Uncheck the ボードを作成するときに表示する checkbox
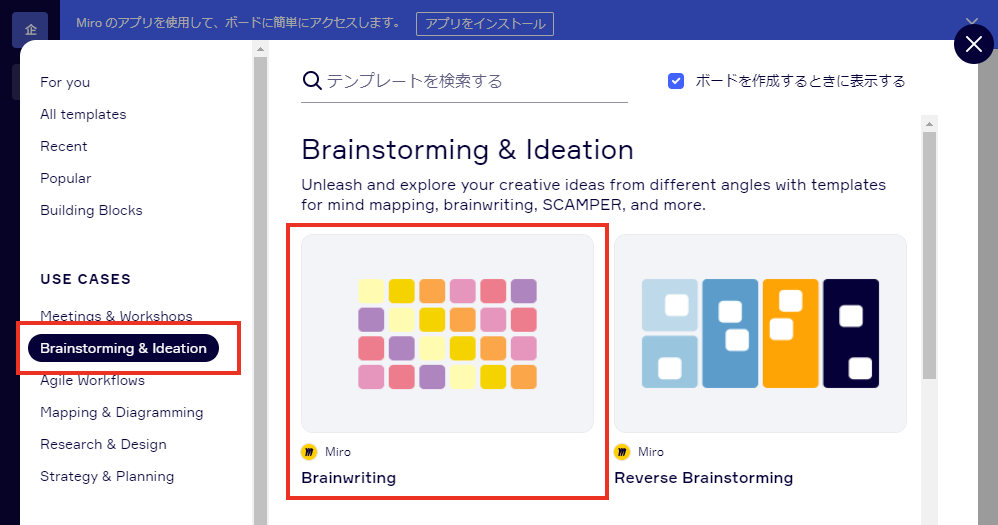The width and height of the screenshot is (998, 525). pos(676,81)
